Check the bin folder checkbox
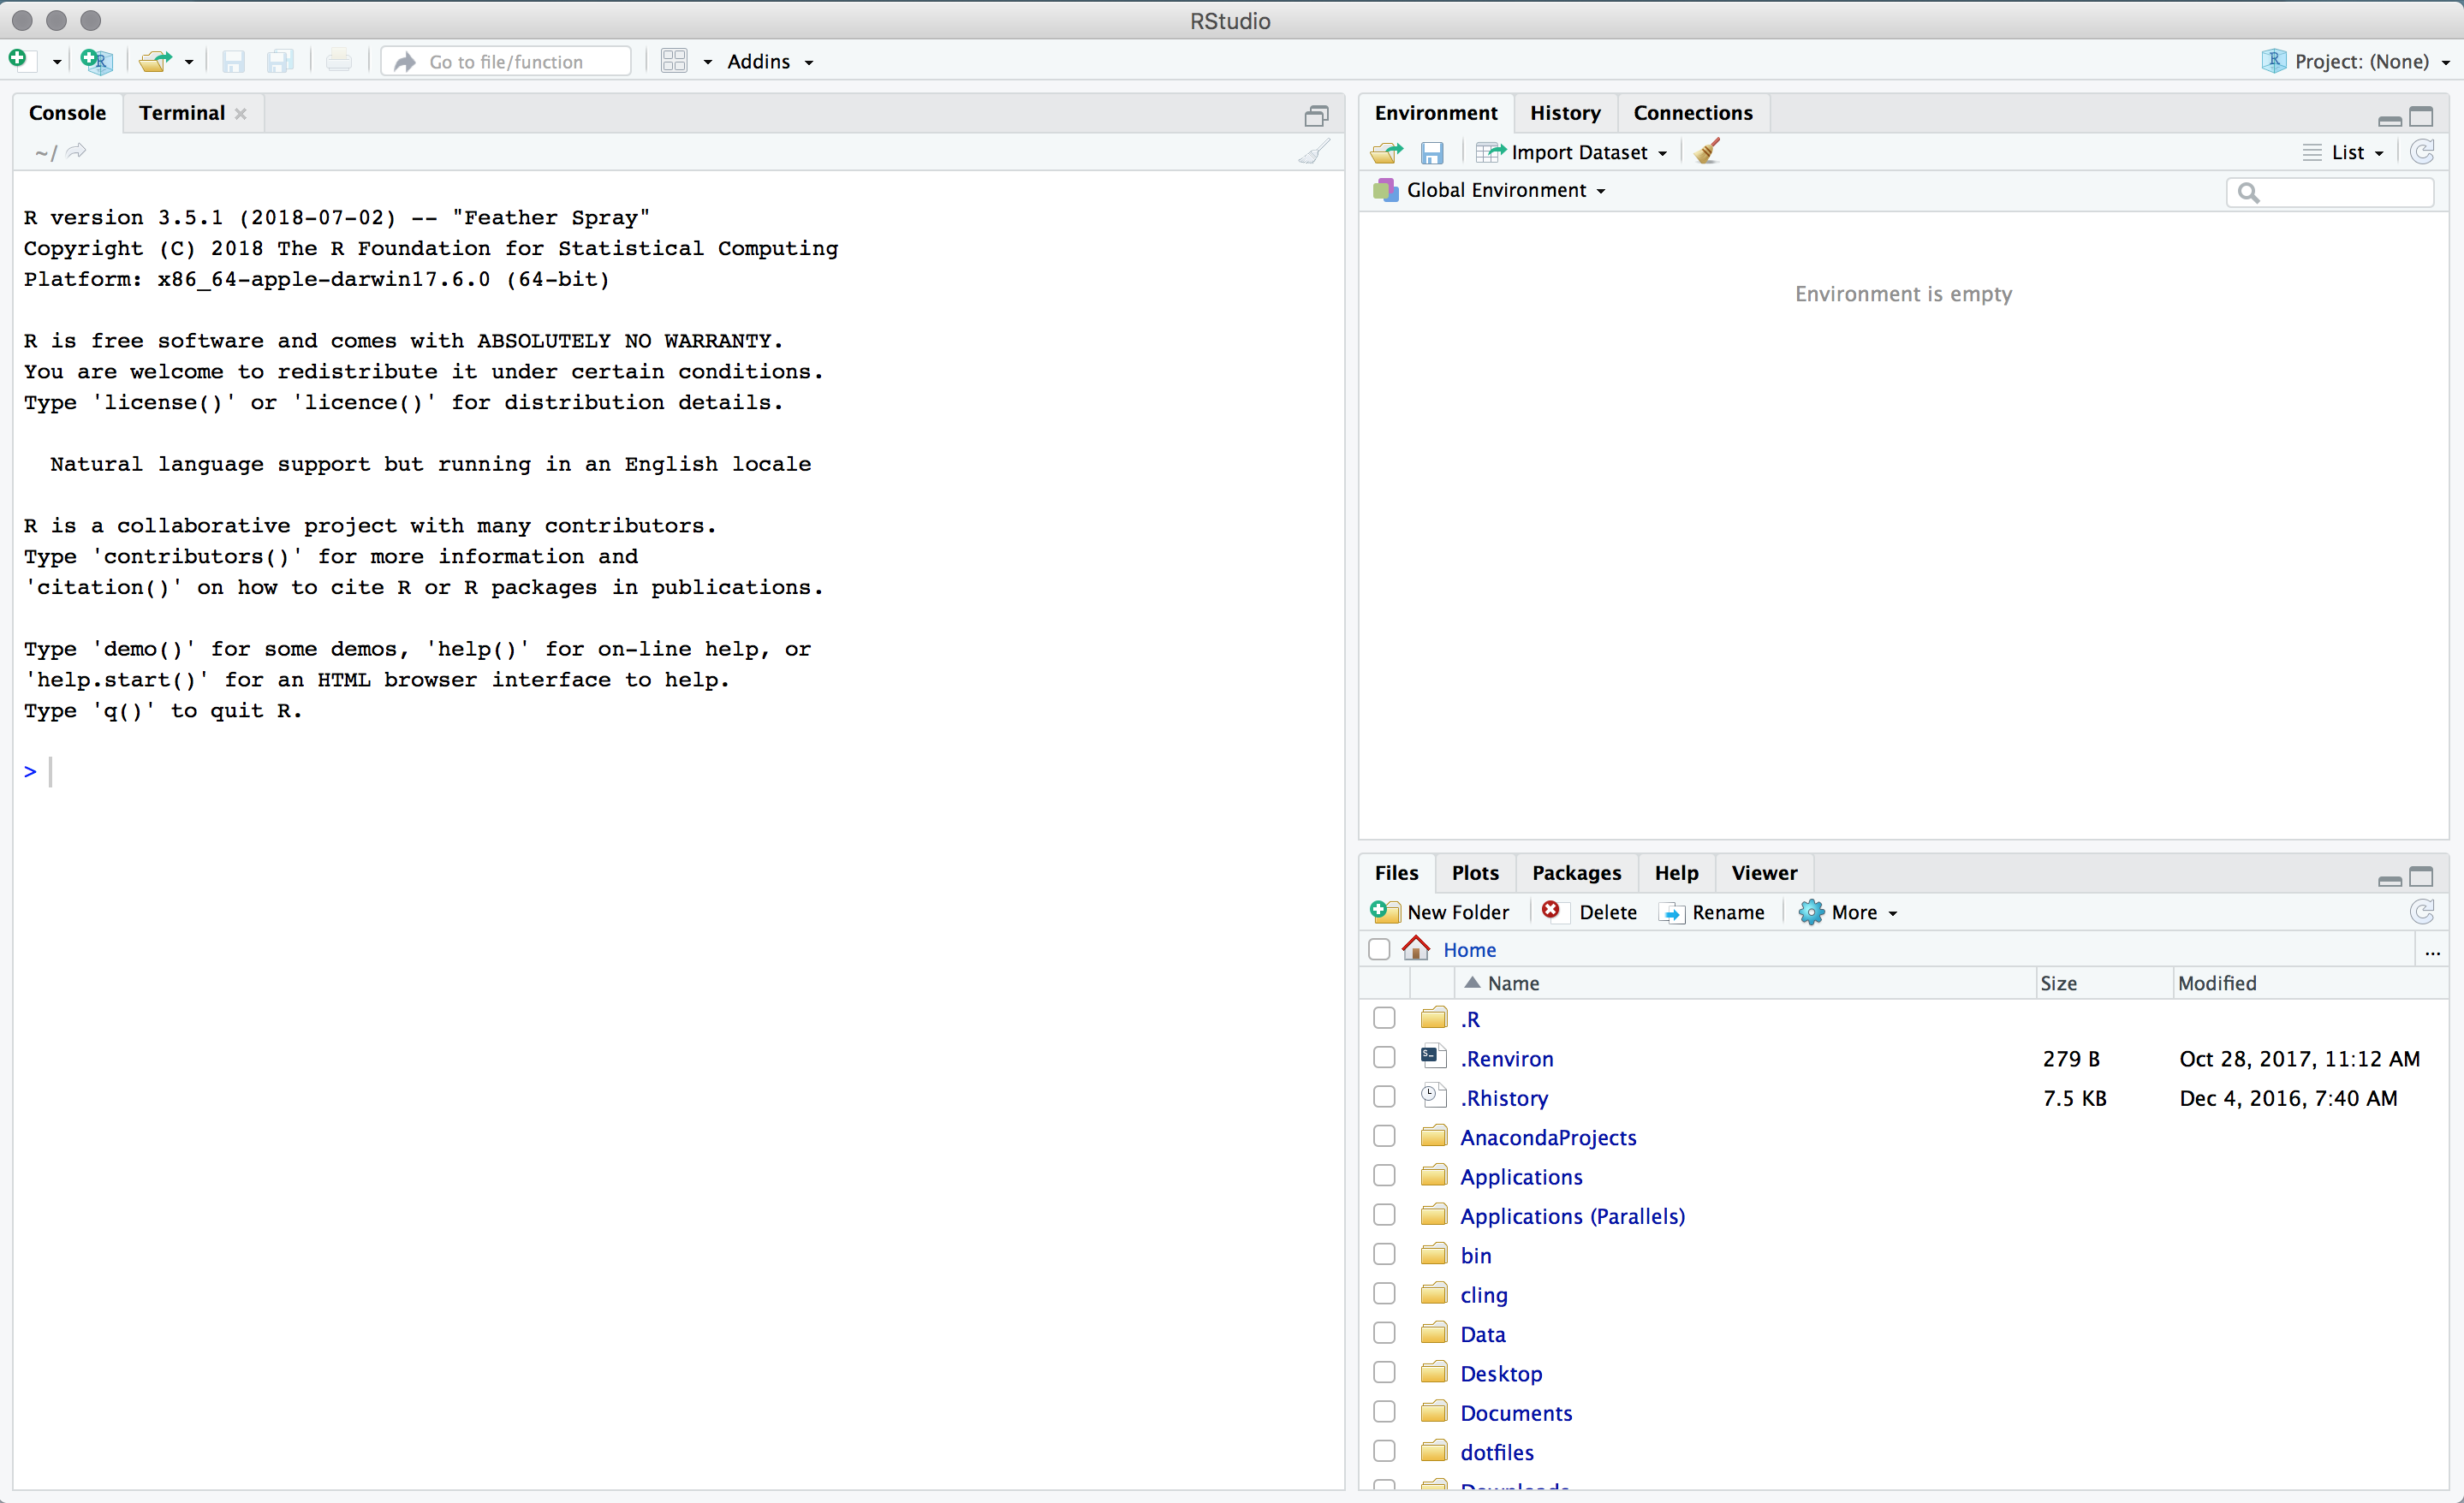2464x1503 pixels. pyautogui.click(x=1384, y=1254)
